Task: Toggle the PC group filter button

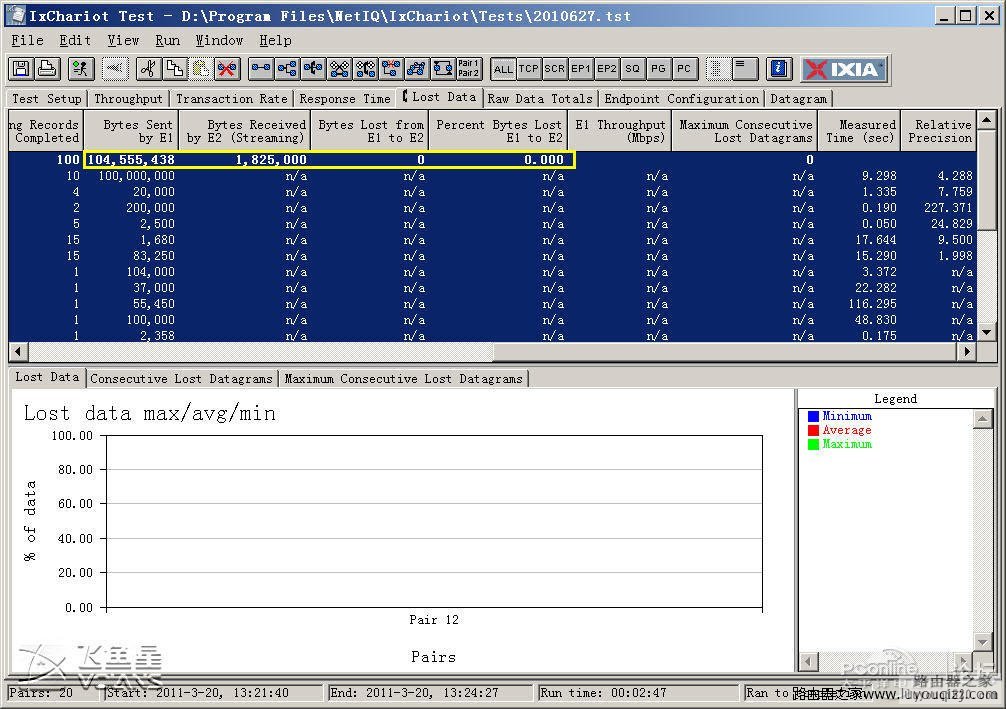Action: (x=684, y=69)
